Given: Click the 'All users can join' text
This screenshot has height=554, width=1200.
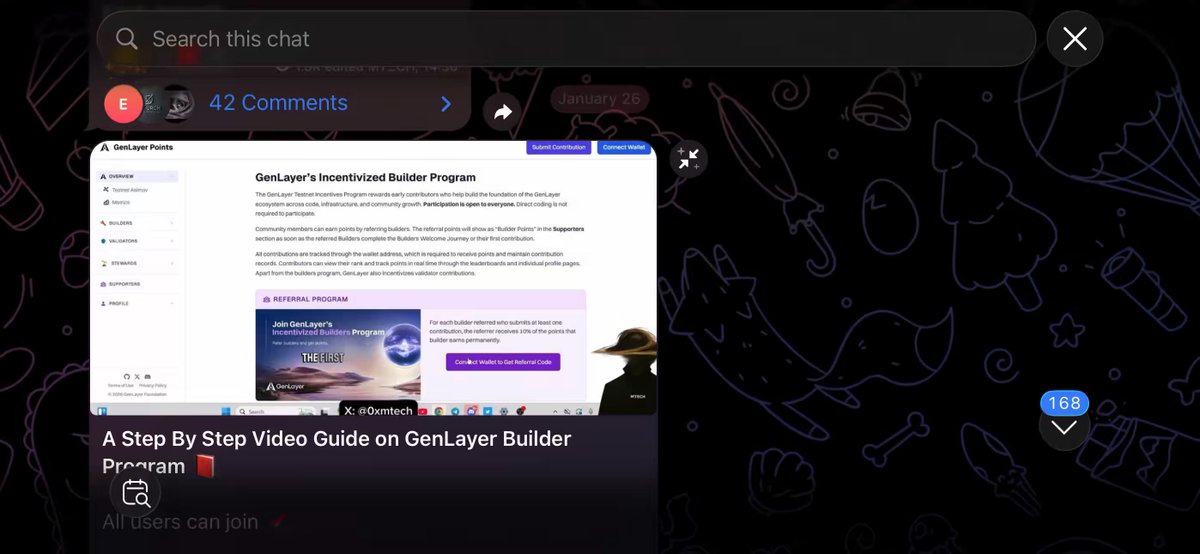Looking at the screenshot, I should [x=180, y=522].
